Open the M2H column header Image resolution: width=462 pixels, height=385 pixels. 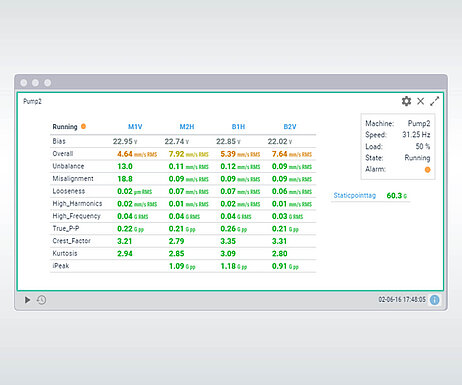click(x=187, y=127)
